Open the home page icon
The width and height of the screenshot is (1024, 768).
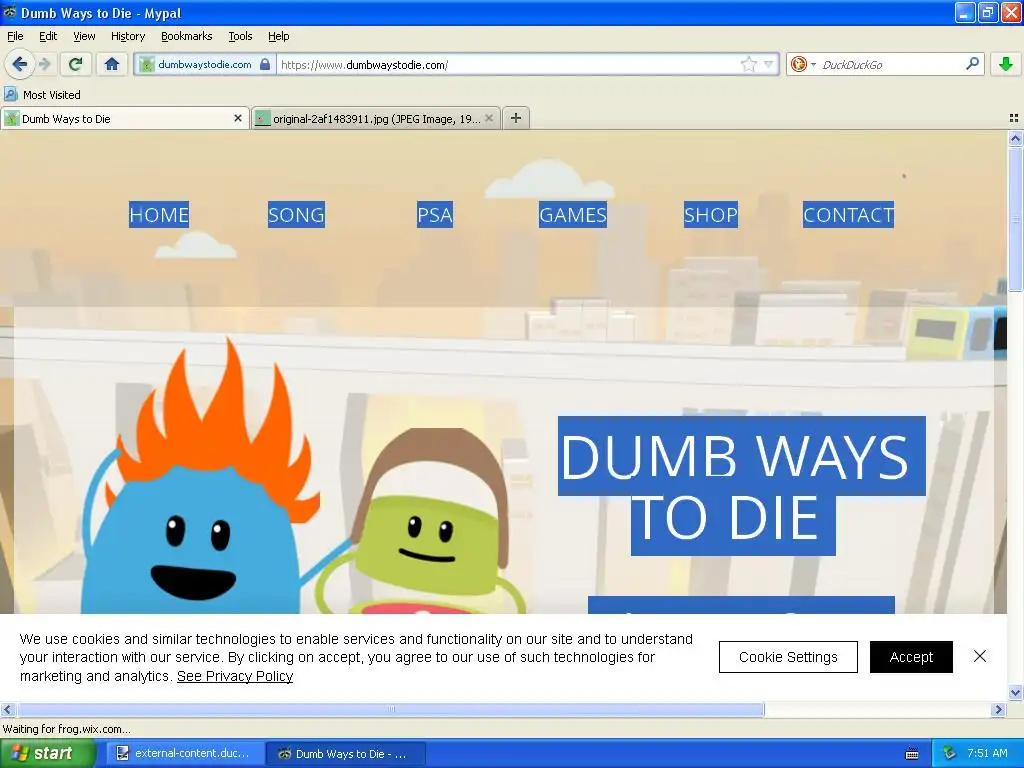[x=112, y=64]
